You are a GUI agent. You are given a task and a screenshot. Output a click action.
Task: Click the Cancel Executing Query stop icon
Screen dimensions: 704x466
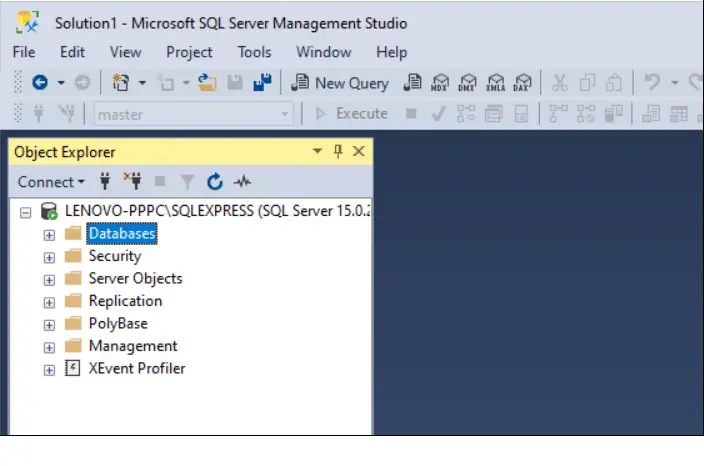[411, 113]
